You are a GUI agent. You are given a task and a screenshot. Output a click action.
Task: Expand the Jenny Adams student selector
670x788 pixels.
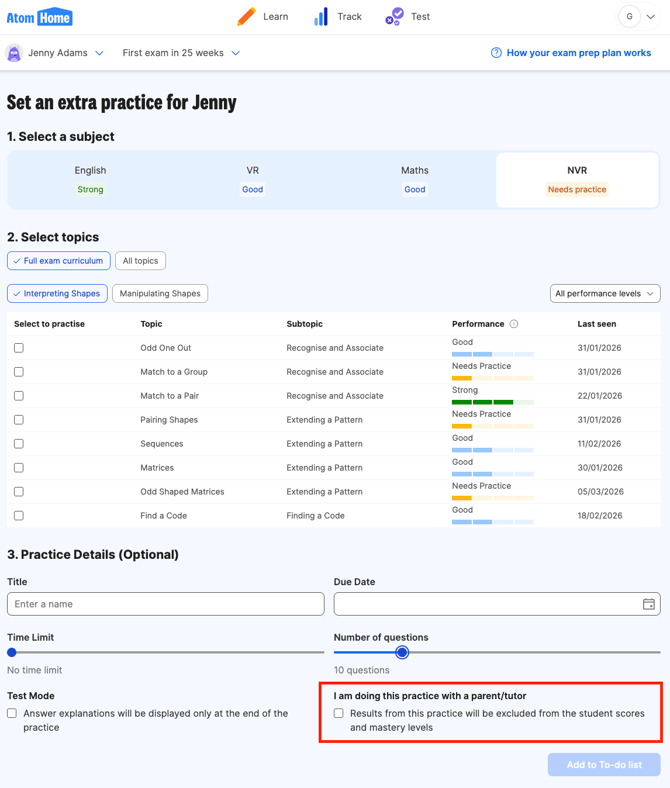[99, 53]
